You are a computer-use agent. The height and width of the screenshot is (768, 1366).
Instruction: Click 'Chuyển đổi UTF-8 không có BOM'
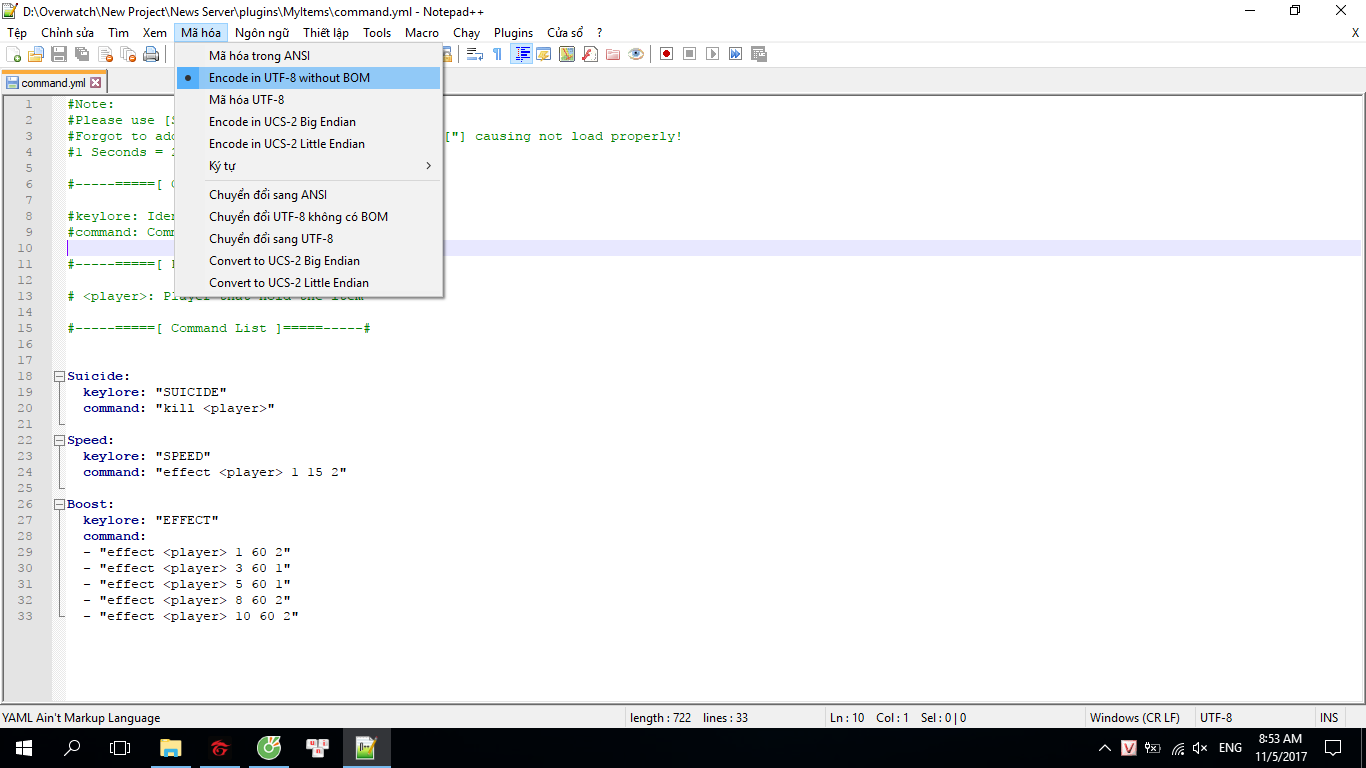coord(308,217)
